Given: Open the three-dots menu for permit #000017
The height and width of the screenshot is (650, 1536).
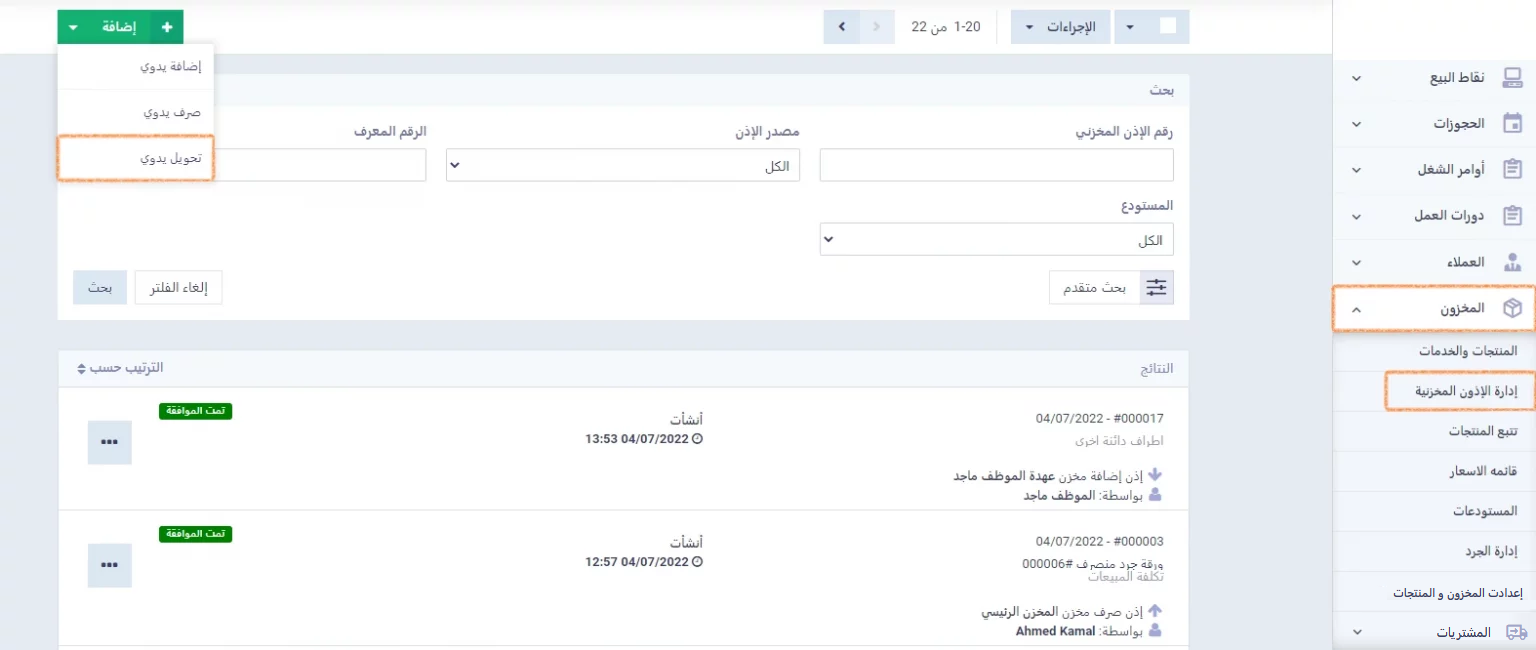Looking at the screenshot, I should (x=109, y=442).
